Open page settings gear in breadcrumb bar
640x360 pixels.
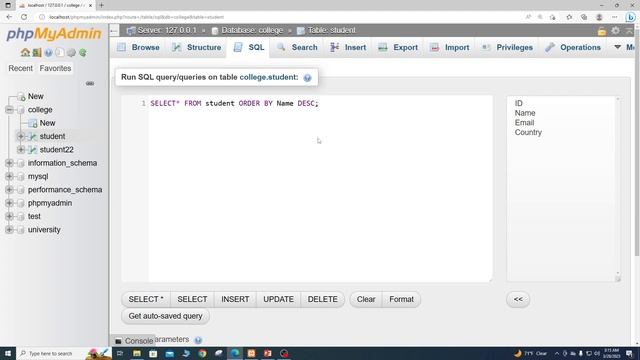click(x=615, y=31)
